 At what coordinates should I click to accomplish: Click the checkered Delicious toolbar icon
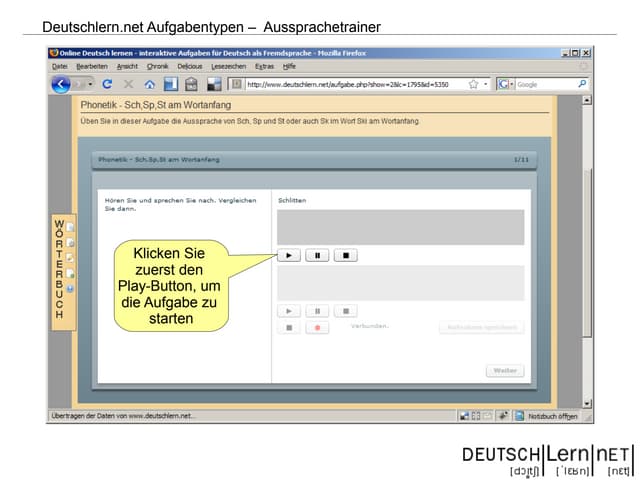click(214, 84)
